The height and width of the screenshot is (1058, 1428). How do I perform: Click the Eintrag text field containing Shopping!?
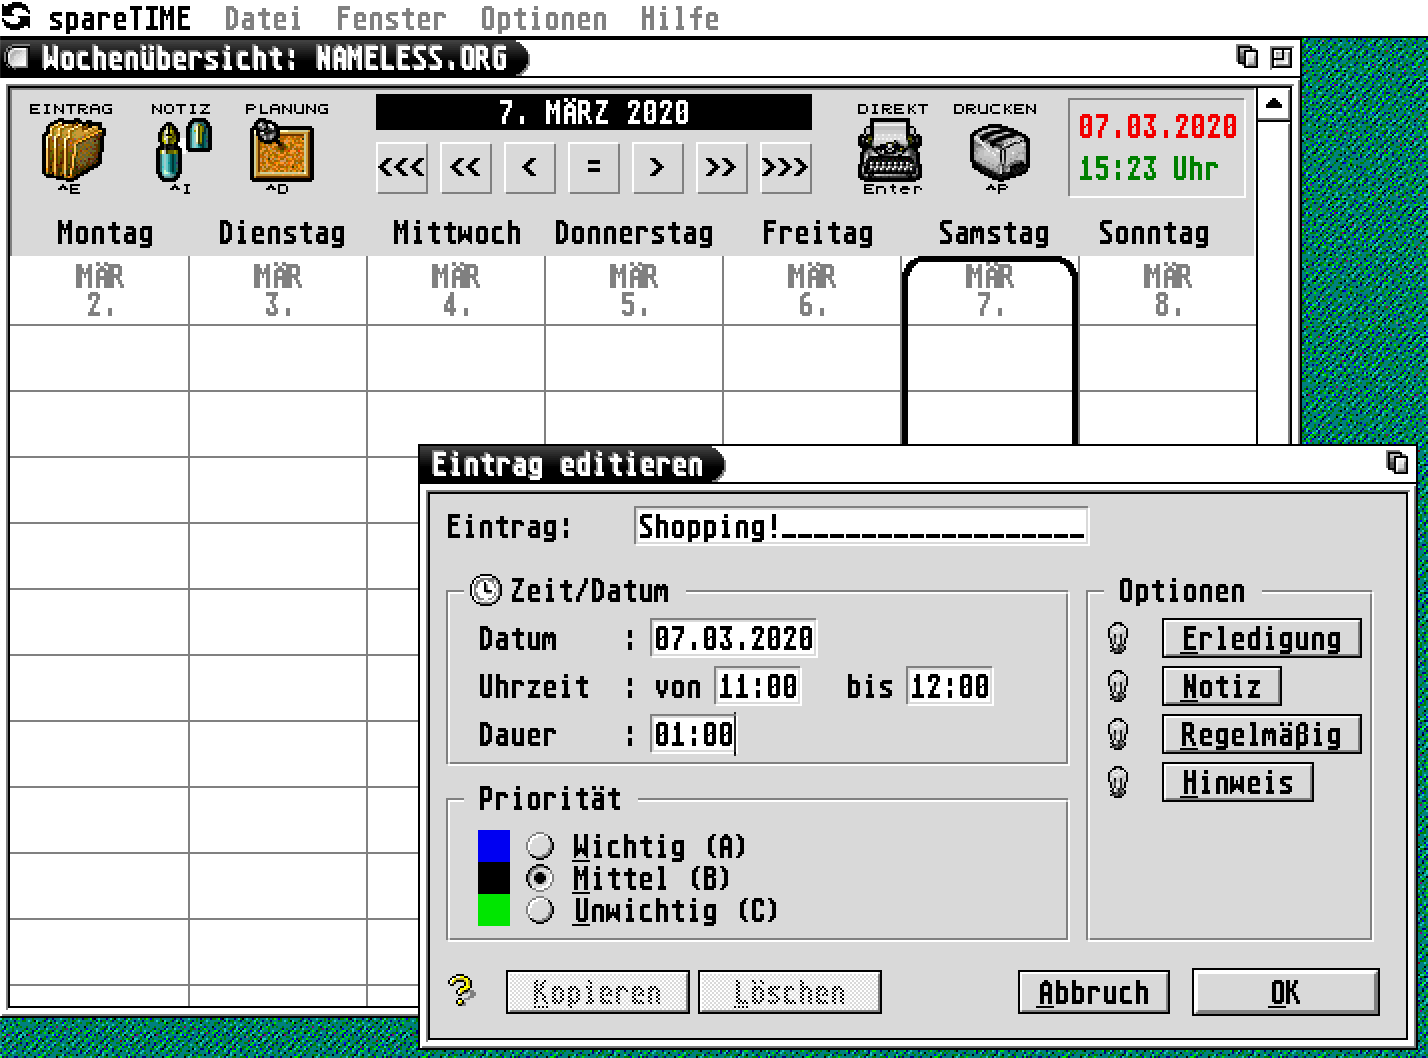(860, 526)
